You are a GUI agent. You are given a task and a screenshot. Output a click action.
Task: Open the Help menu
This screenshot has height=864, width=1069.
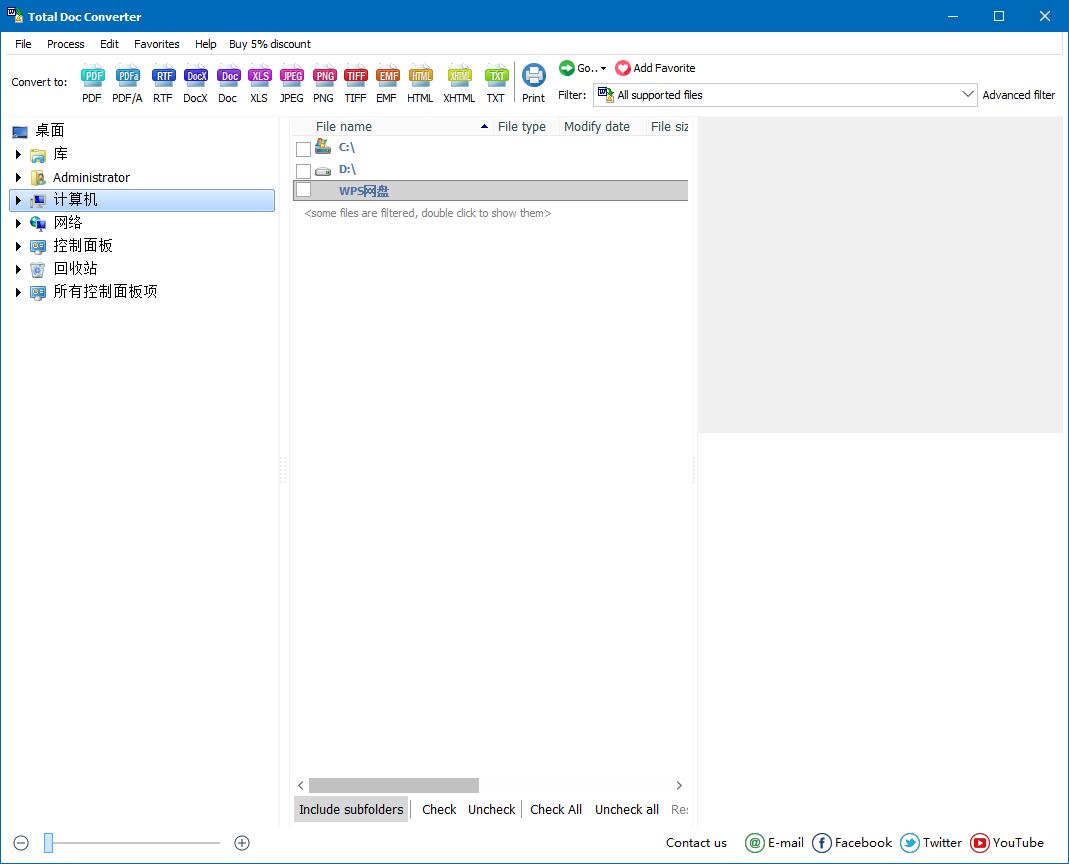[205, 44]
